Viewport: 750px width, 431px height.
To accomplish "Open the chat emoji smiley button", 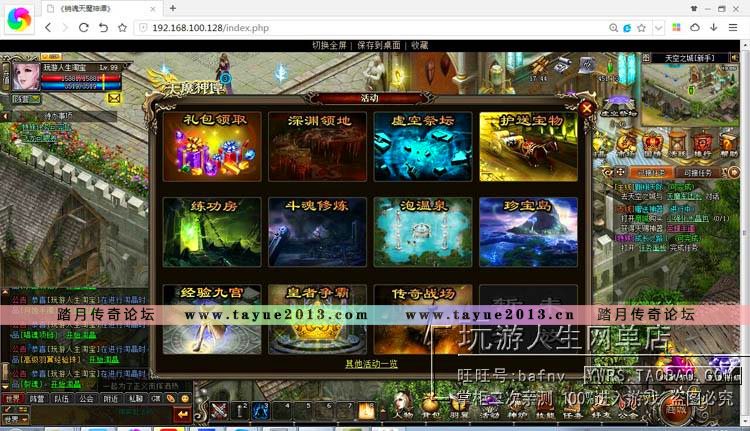I will pyautogui.click(x=185, y=398).
